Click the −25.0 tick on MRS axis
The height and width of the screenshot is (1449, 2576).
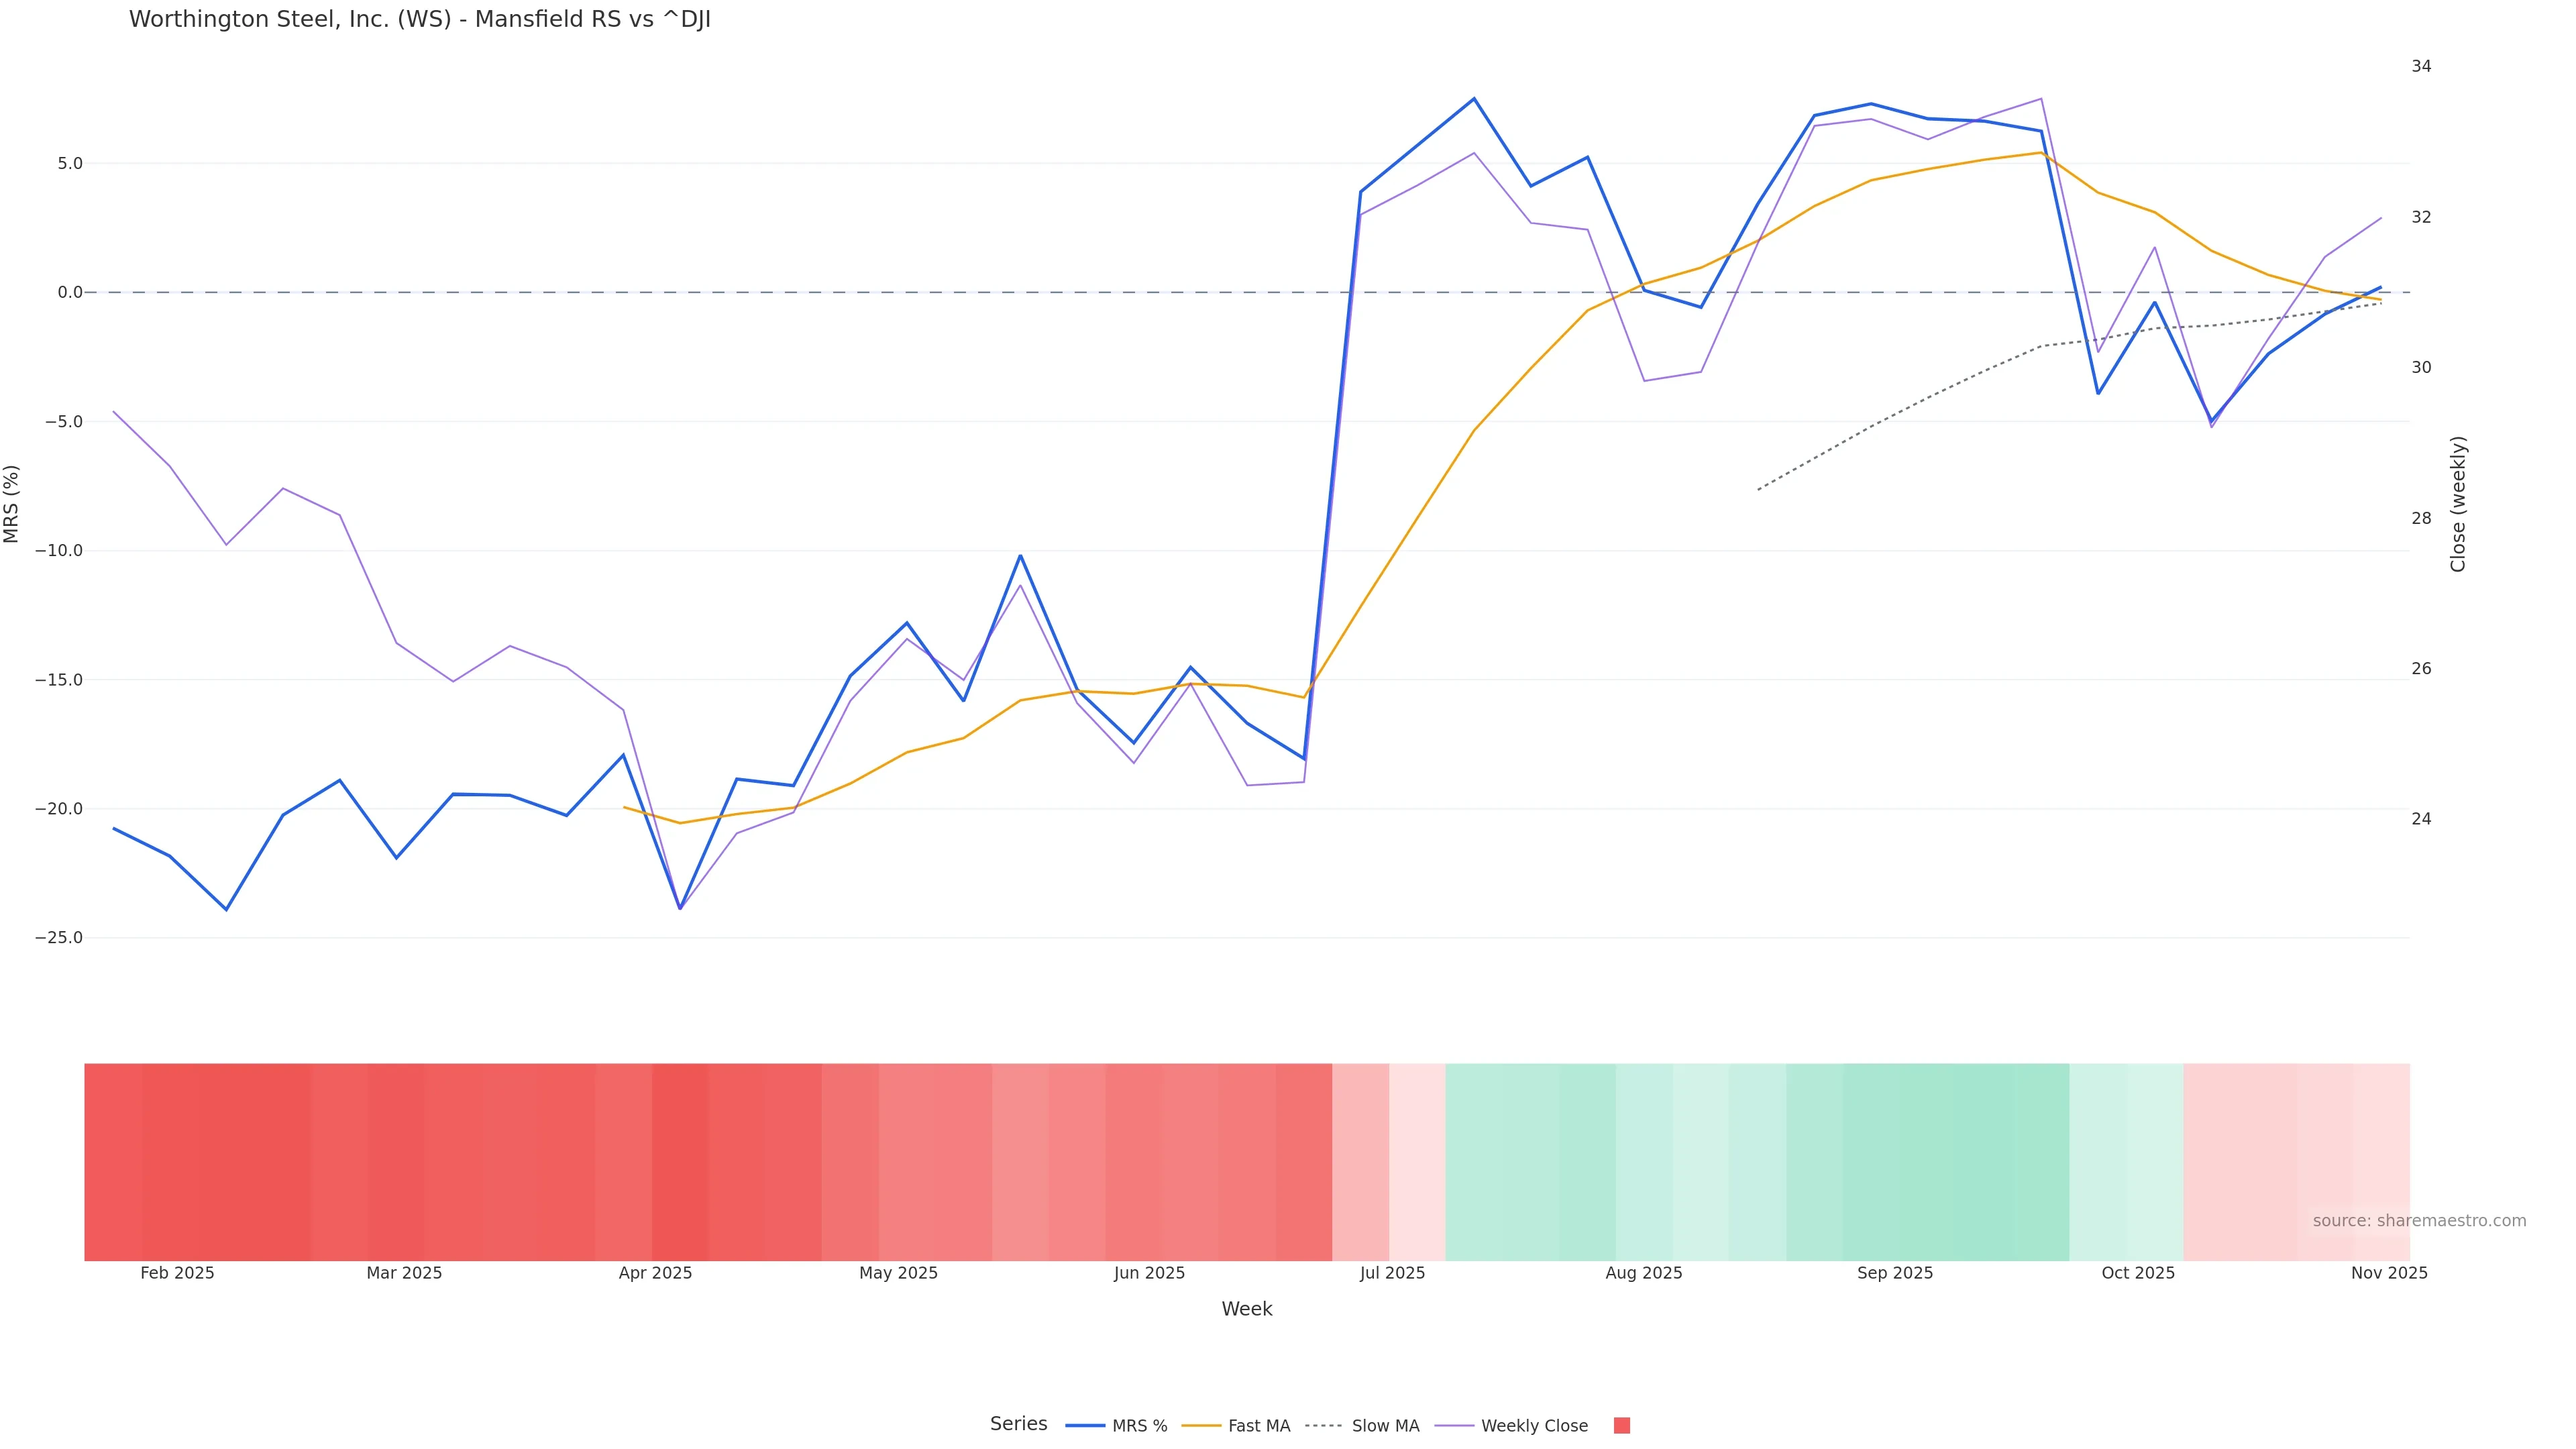point(59,938)
